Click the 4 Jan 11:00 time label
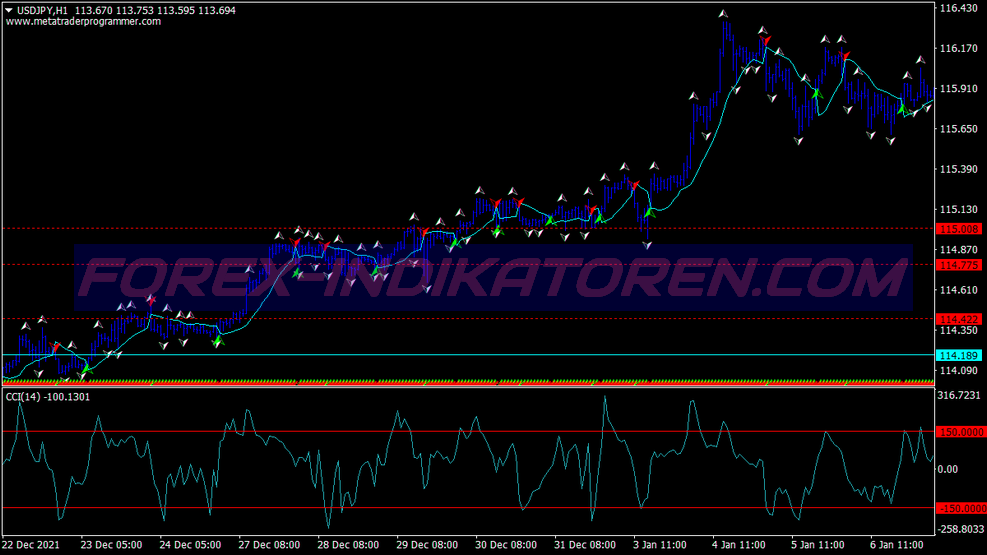987x555 pixels. (739, 545)
